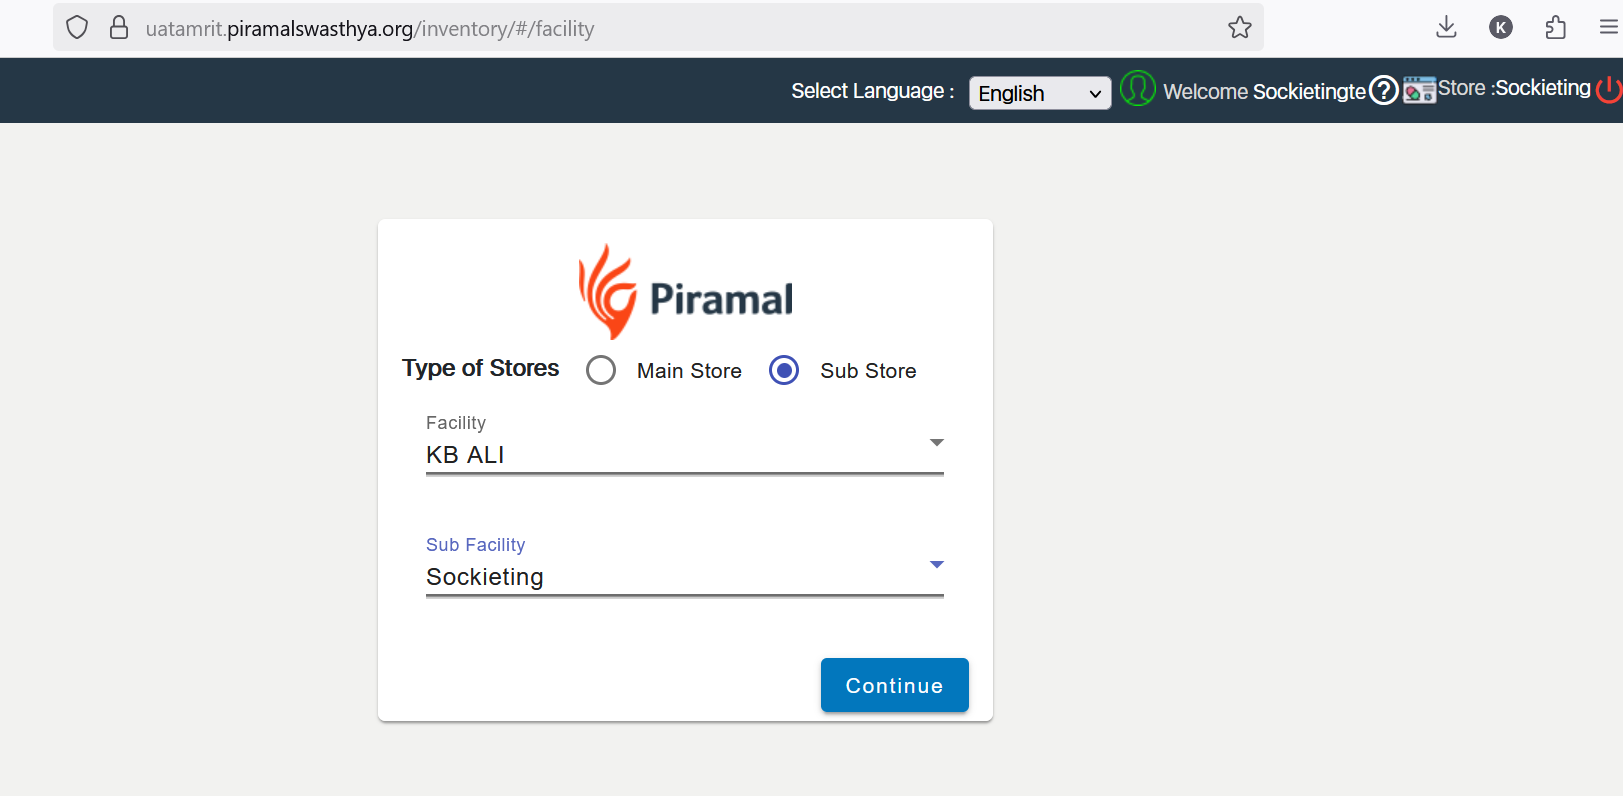
Task: Open help via the question mark icon
Action: (1383, 91)
